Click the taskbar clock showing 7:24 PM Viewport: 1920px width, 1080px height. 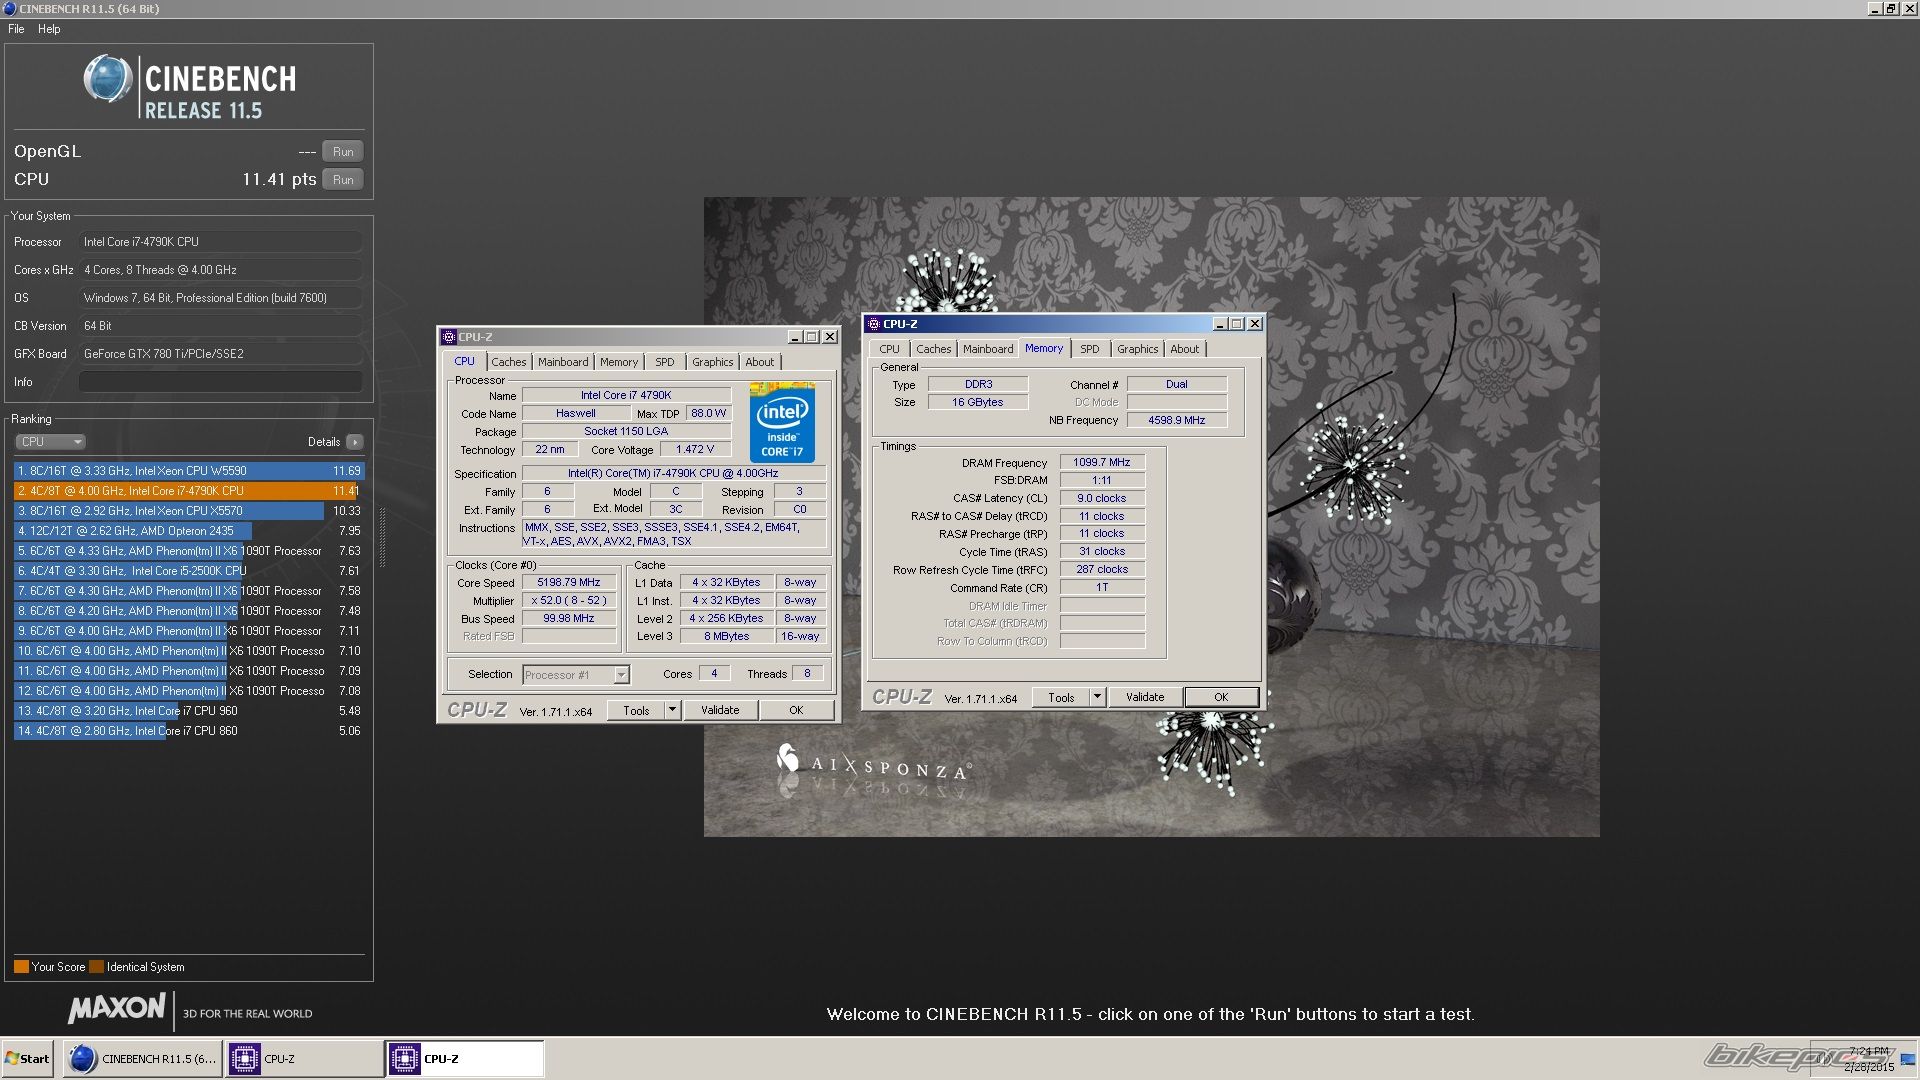[1868, 1051]
